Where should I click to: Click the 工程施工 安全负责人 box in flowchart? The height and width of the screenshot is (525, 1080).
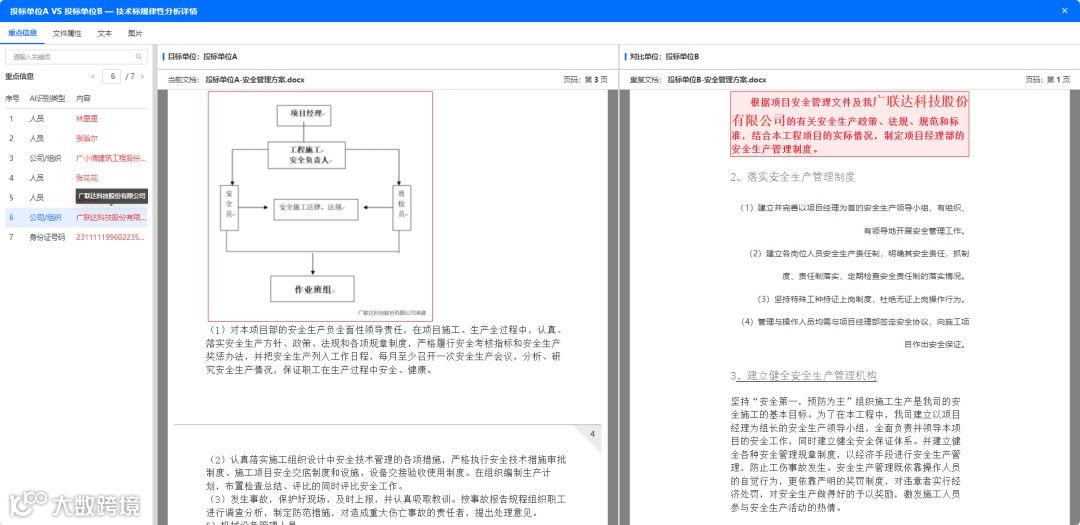click(307, 155)
